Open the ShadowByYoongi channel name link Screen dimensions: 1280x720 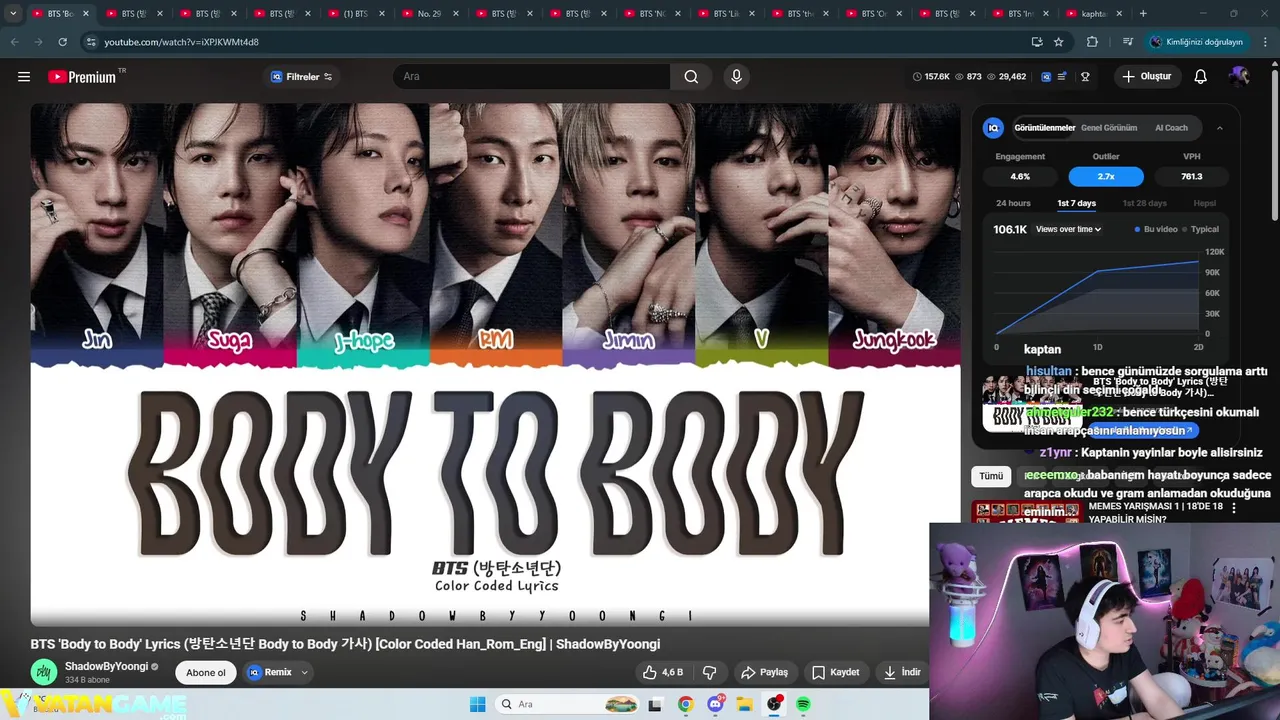tap(106, 666)
